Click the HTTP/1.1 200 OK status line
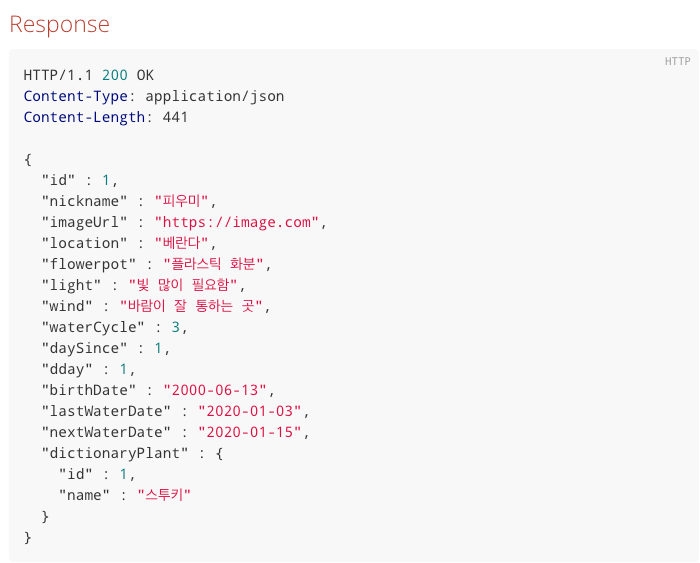This screenshot has width=700, height=563. [88, 75]
